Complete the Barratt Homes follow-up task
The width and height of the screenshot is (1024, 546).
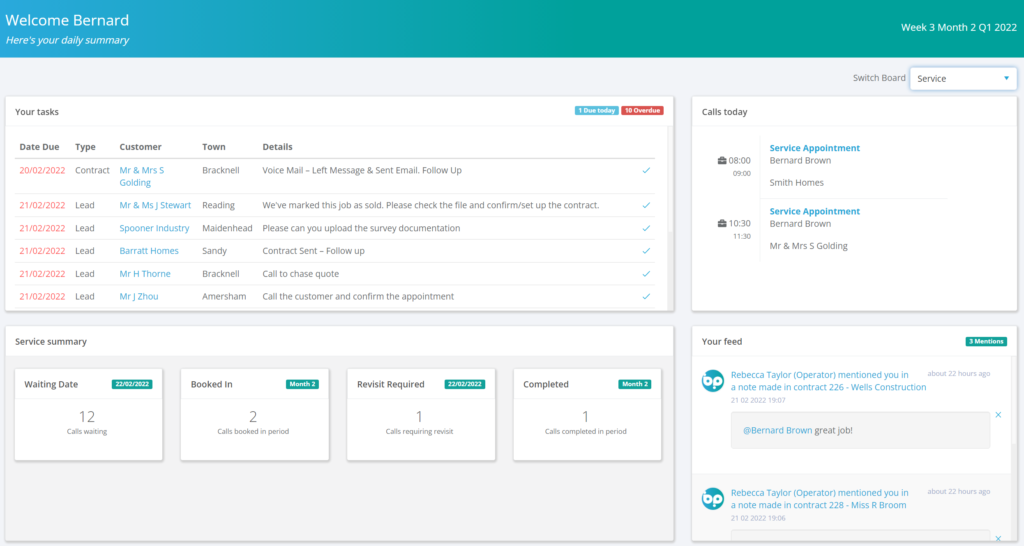pyautogui.click(x=646, y=251)
